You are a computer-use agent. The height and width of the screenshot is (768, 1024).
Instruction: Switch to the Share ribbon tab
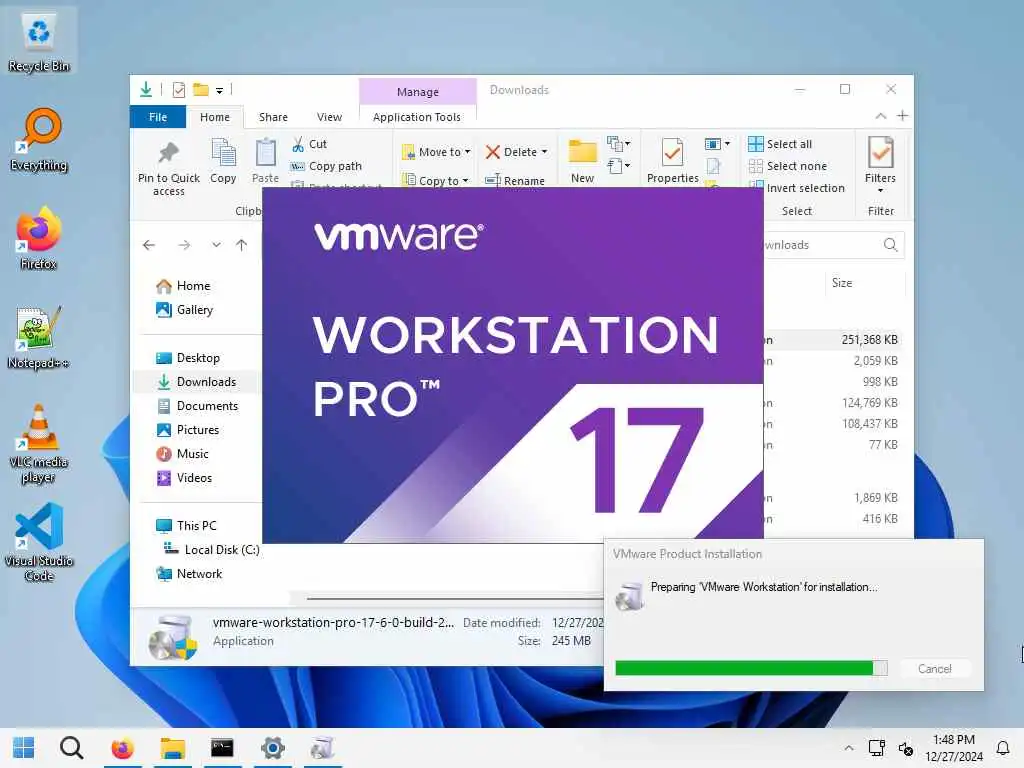(273, 117)
